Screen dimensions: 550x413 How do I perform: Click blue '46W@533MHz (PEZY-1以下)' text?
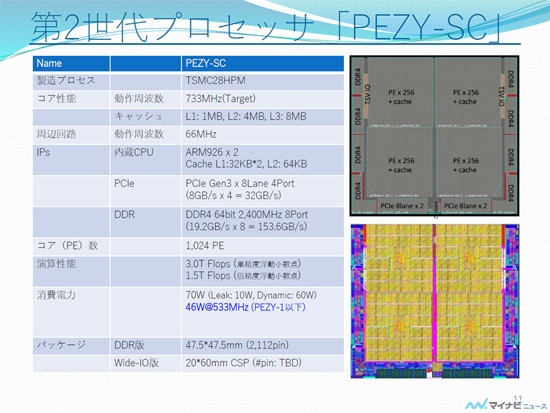[245, 307]
